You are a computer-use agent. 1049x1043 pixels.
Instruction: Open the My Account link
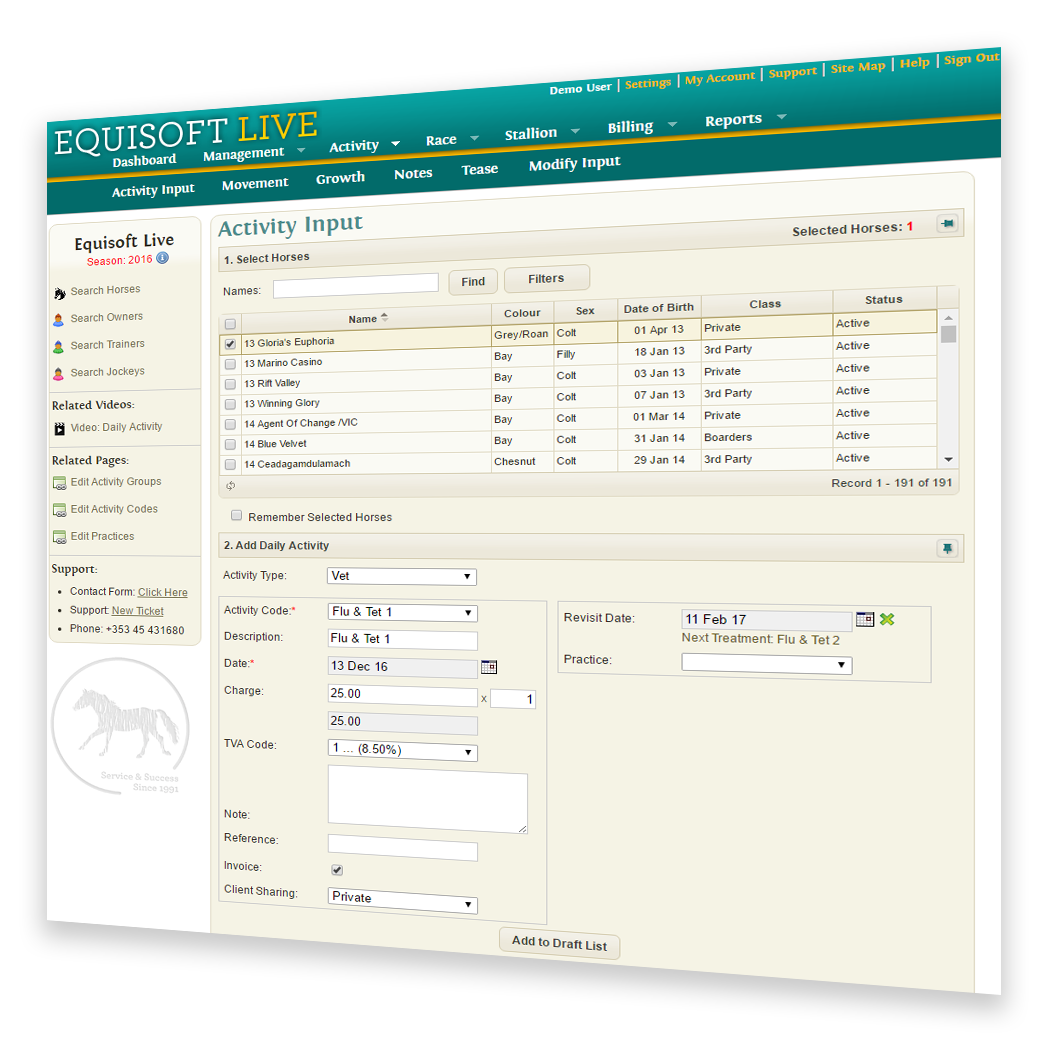[719, 78]
